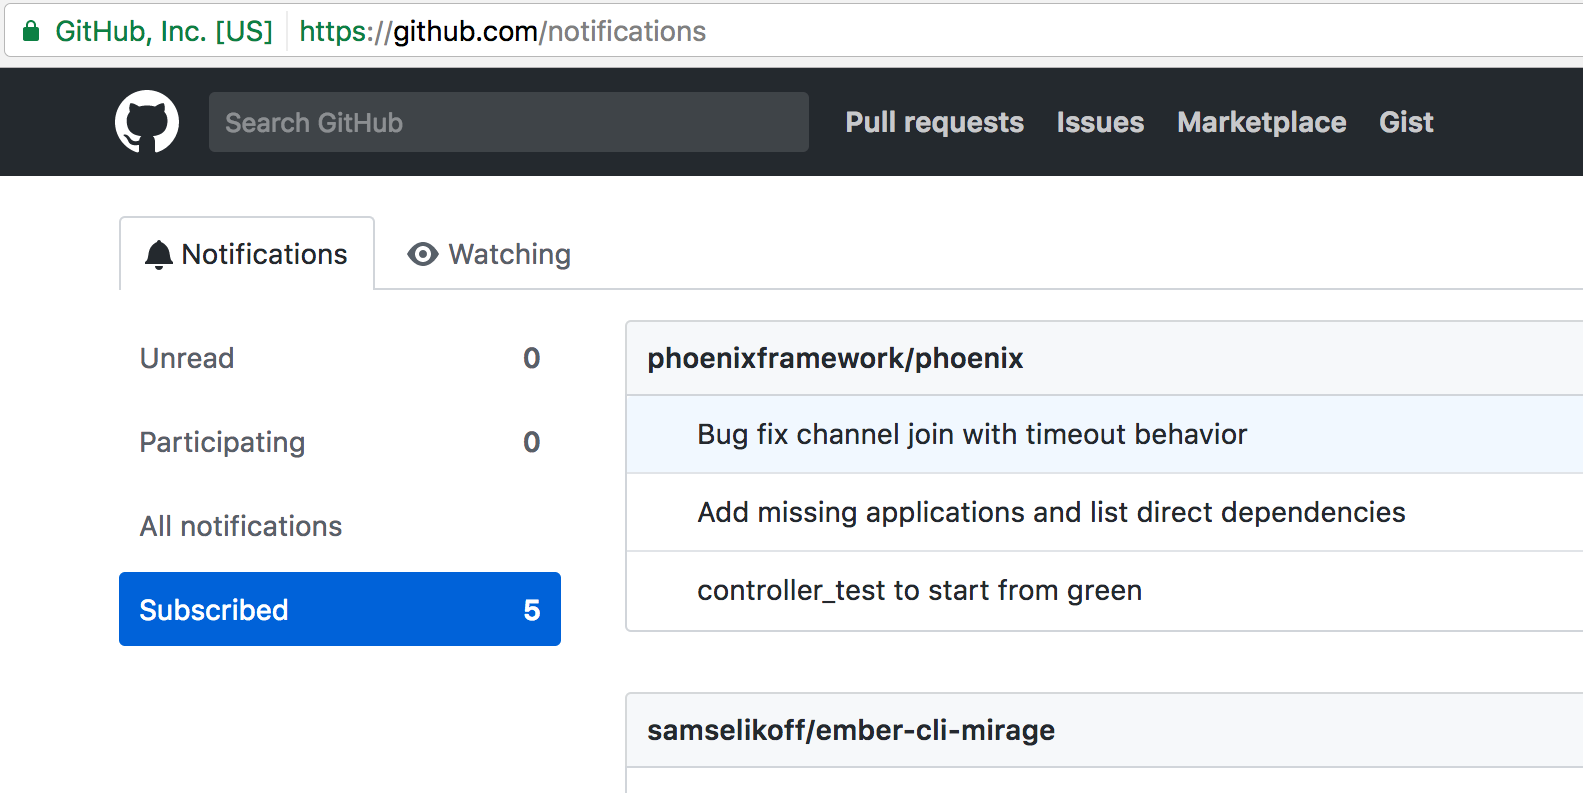Open the Watching tab

(489, 254)
